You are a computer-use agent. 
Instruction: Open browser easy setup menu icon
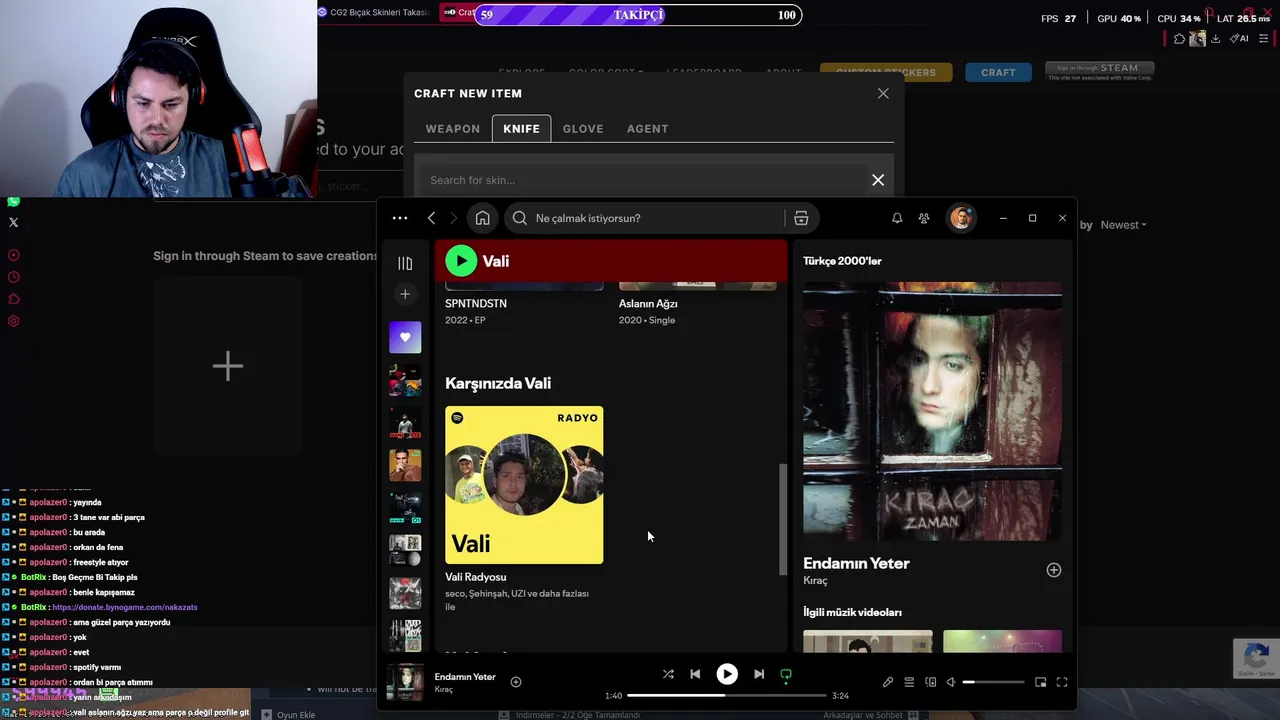(x=1264, y=39)
